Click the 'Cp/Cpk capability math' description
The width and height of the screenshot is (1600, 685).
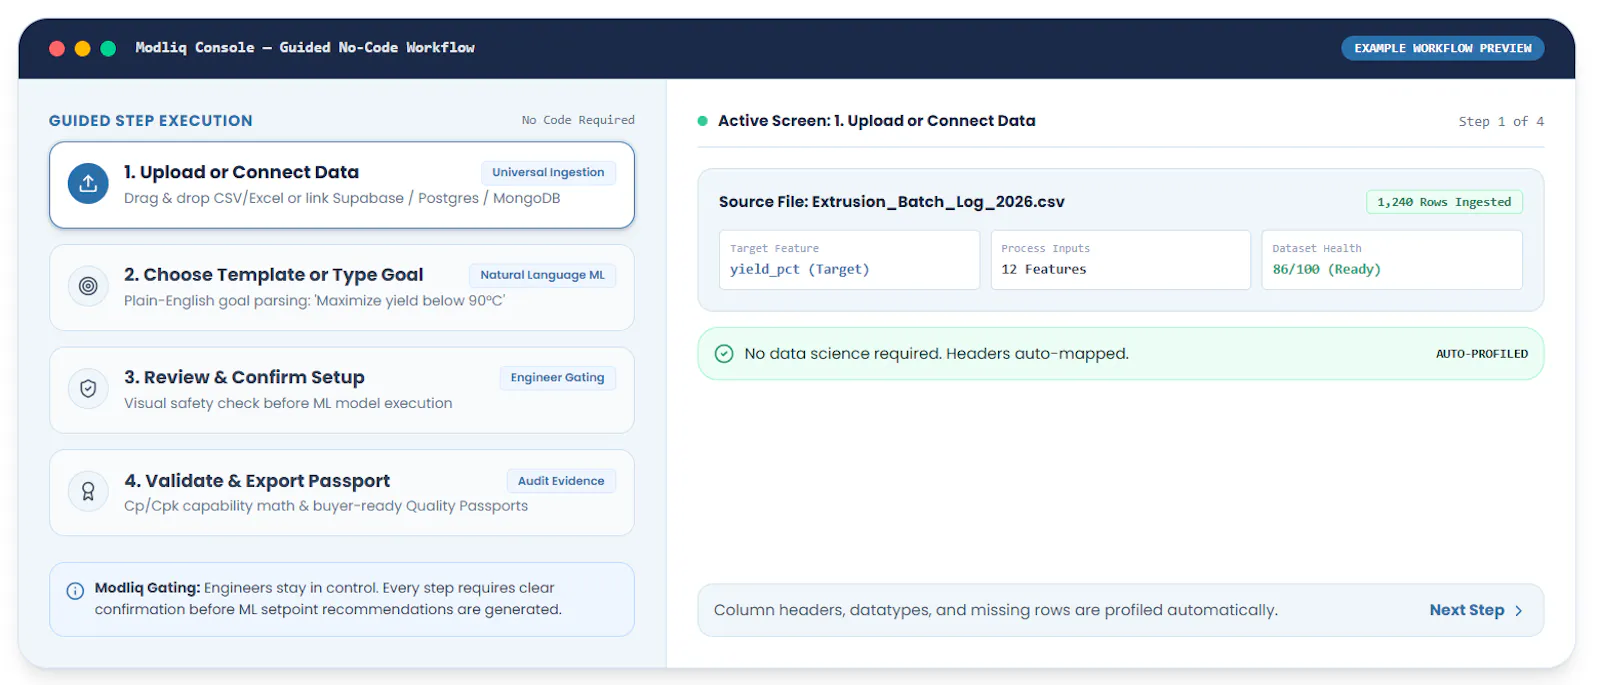326,506
